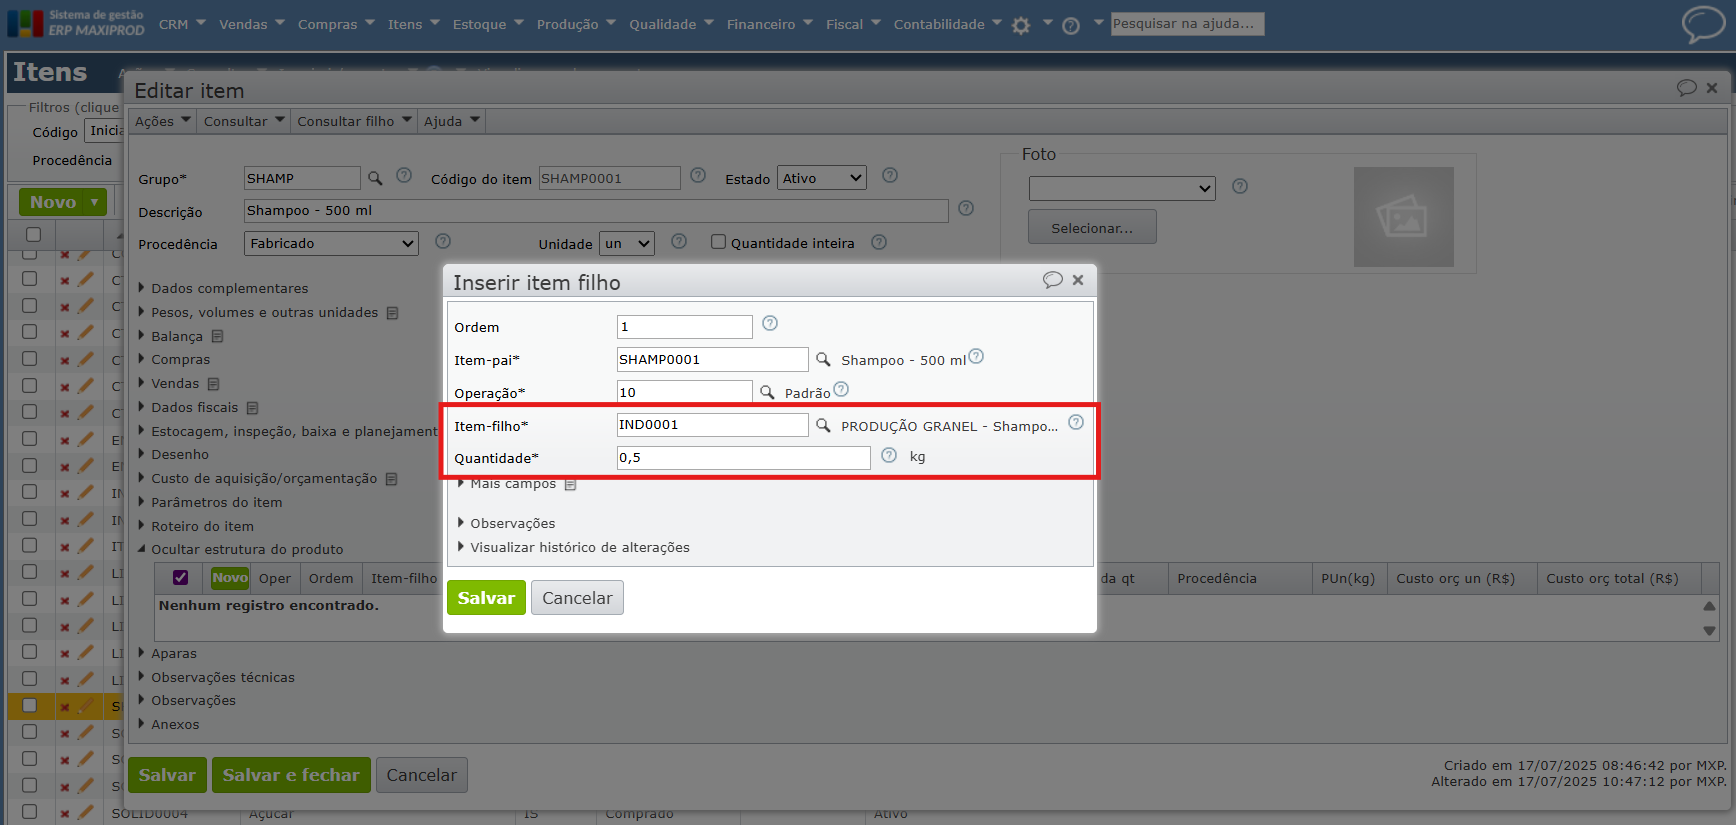1736x825 pixels.
Task: Toggle the Quantidade inteira checkbox
Action: pos(718,242)
